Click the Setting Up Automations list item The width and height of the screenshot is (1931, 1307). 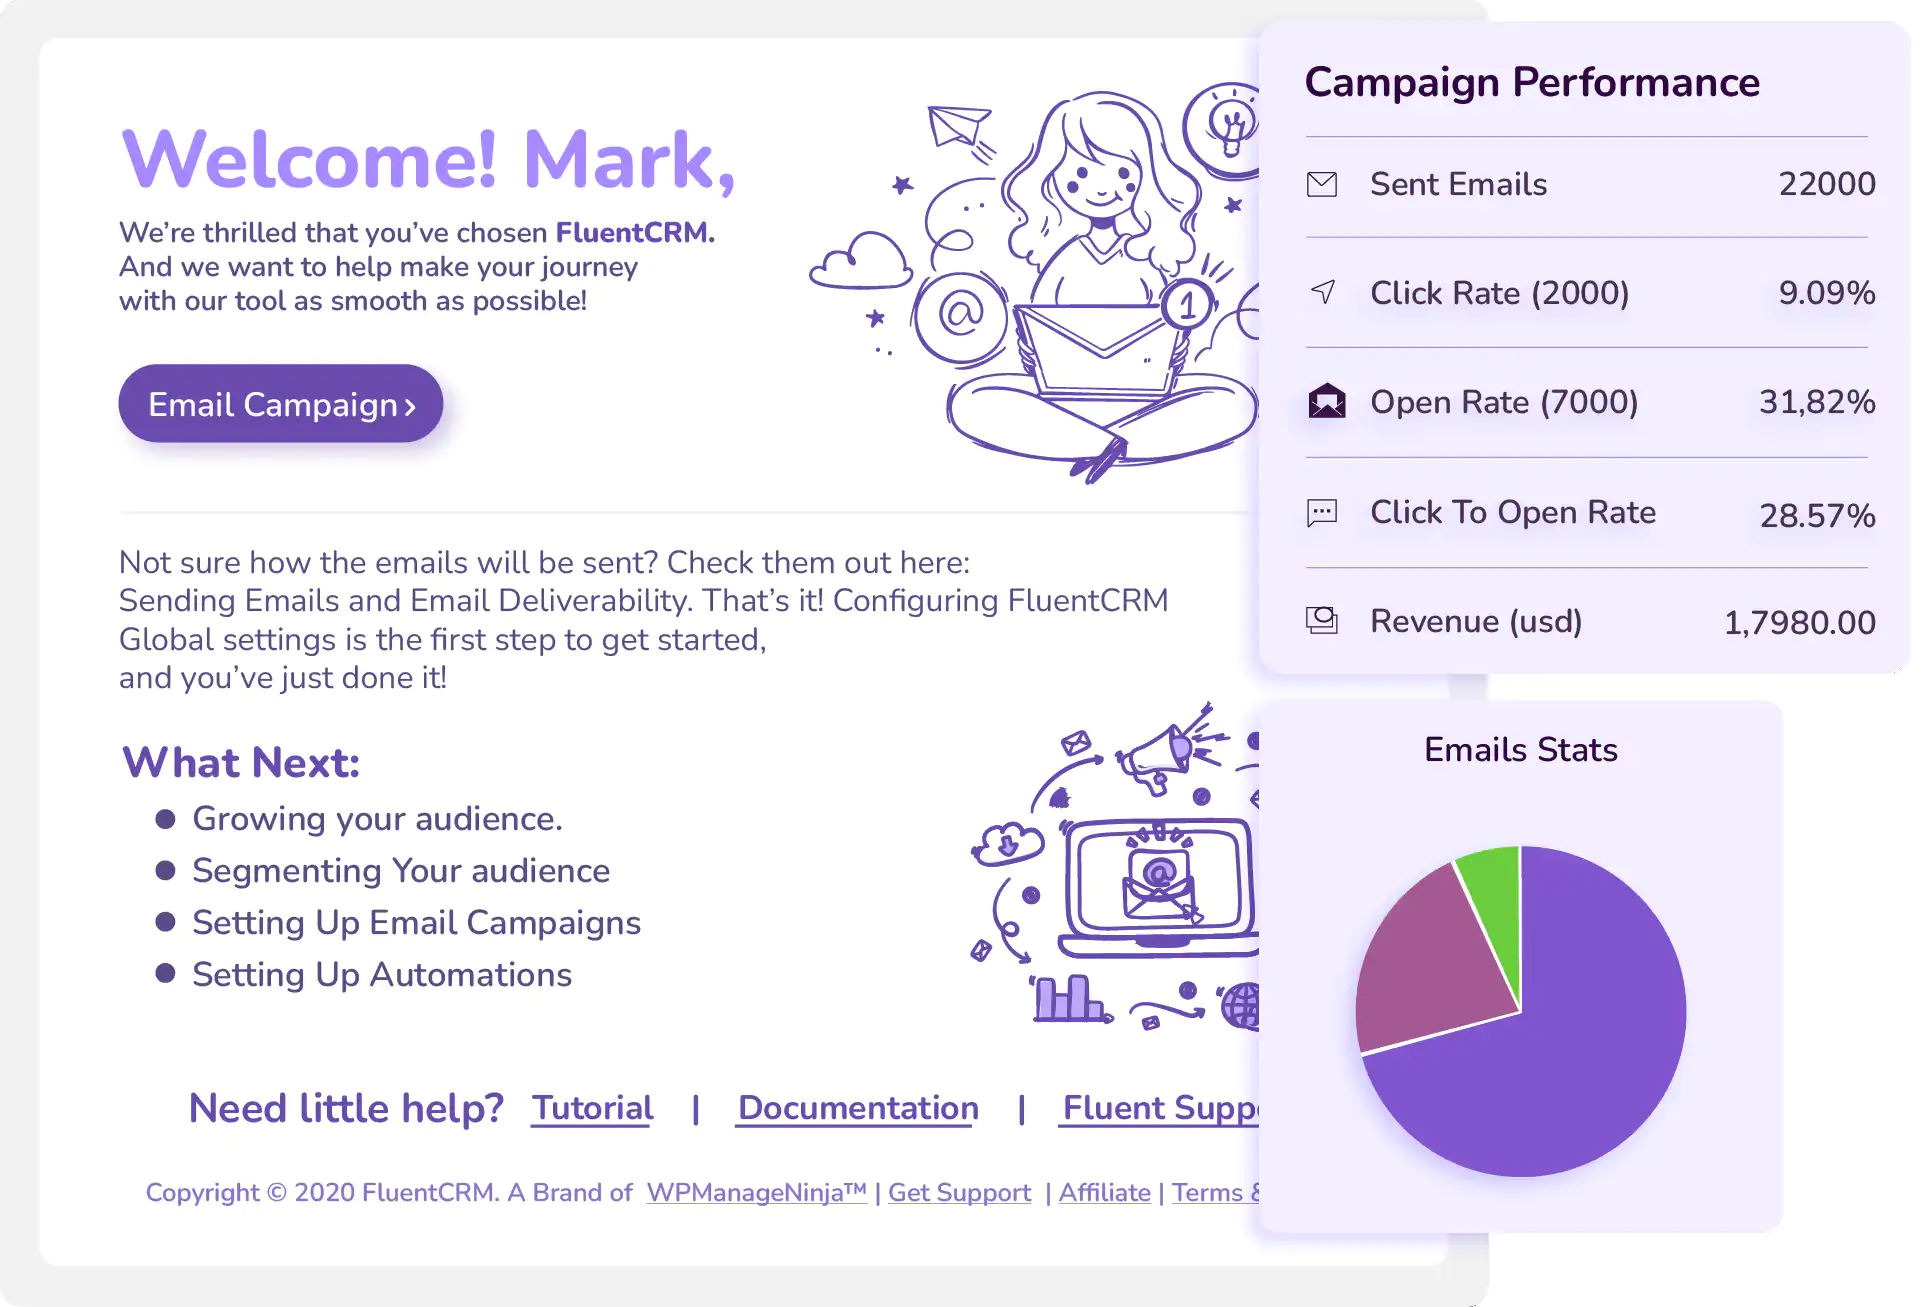coord(382,975)
